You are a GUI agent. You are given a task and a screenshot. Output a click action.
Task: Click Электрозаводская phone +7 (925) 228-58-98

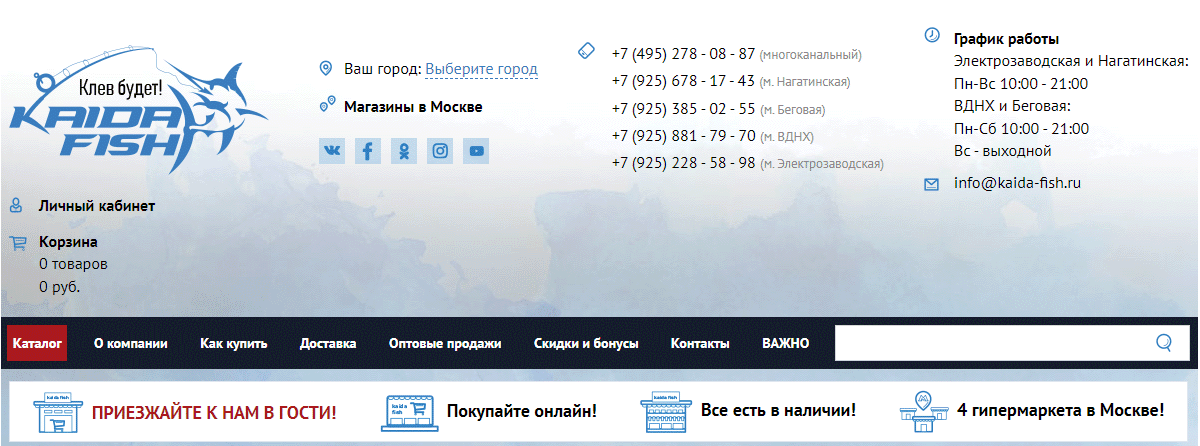684,163
